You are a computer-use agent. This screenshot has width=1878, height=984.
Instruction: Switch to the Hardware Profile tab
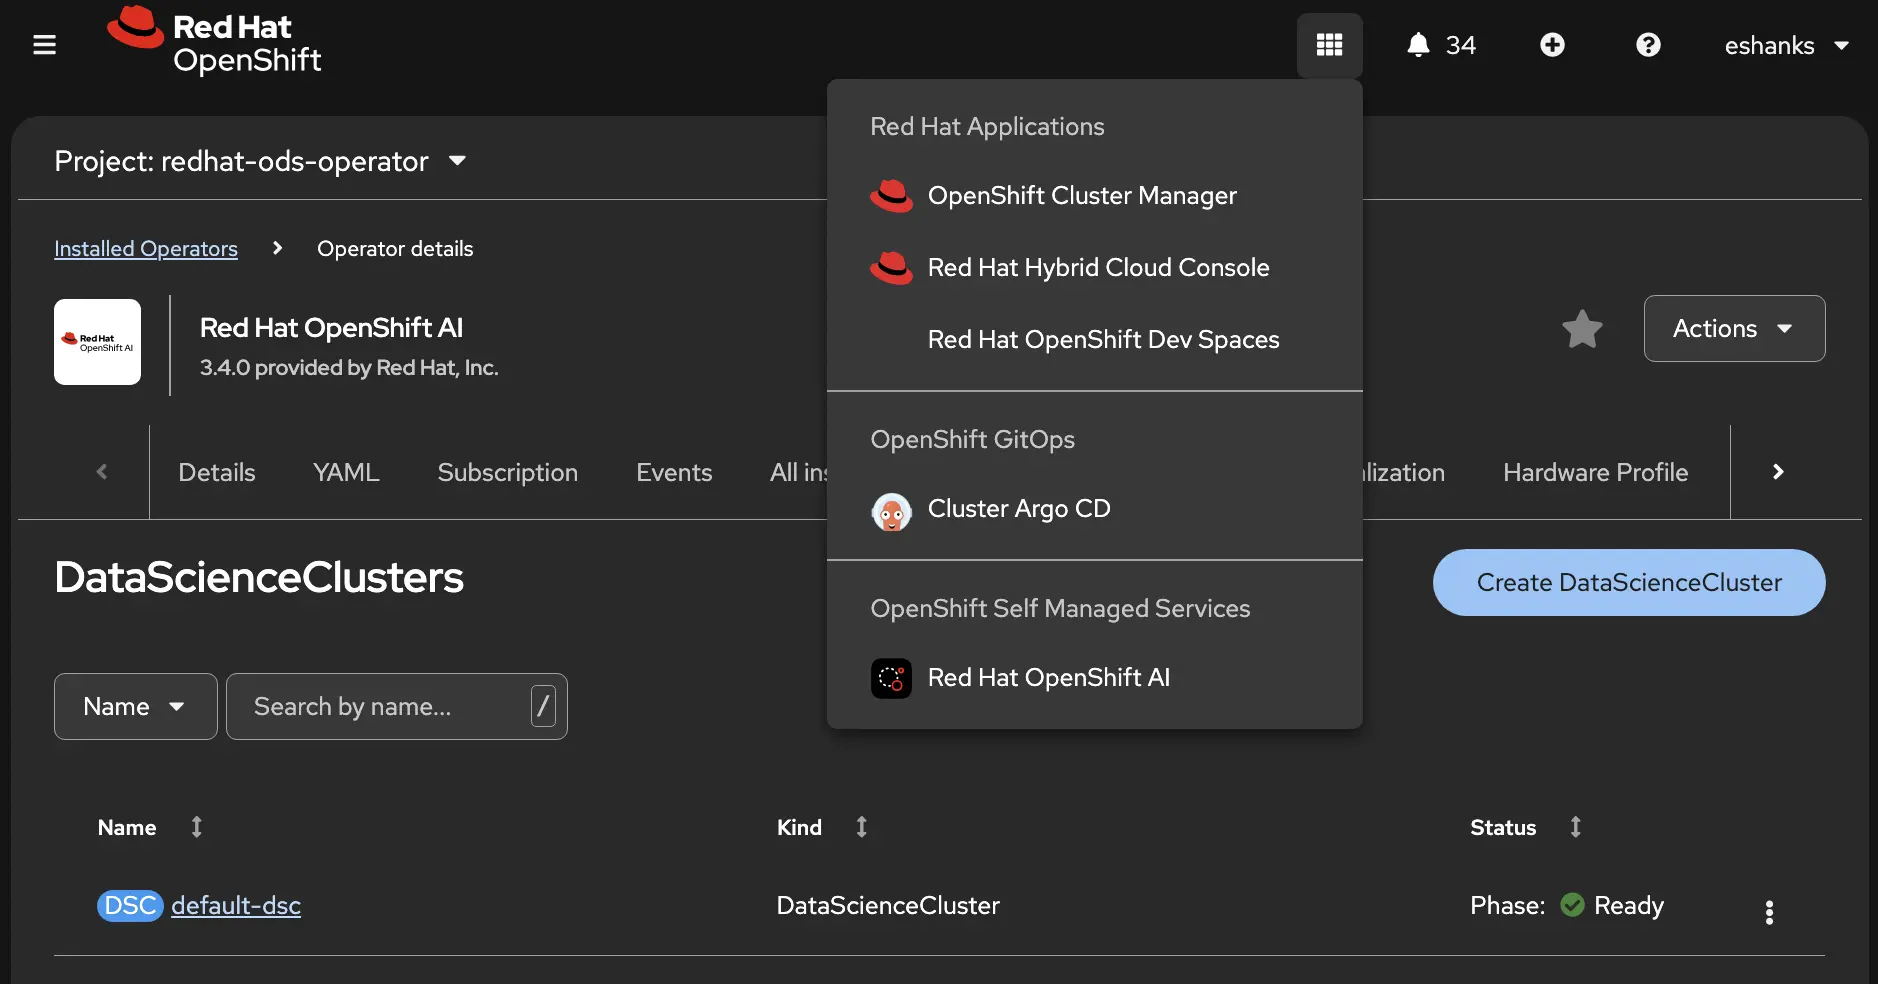[x=1595, y=472]
